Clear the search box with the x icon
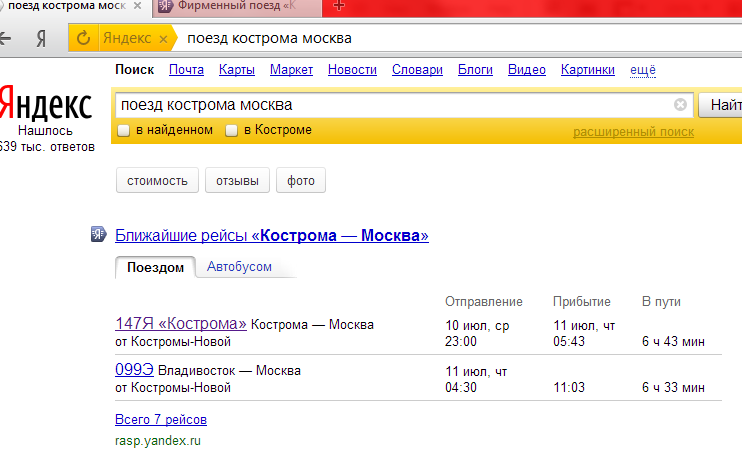Image resolution: width=742 pixels, height=454 pixels. pos(680,104)
